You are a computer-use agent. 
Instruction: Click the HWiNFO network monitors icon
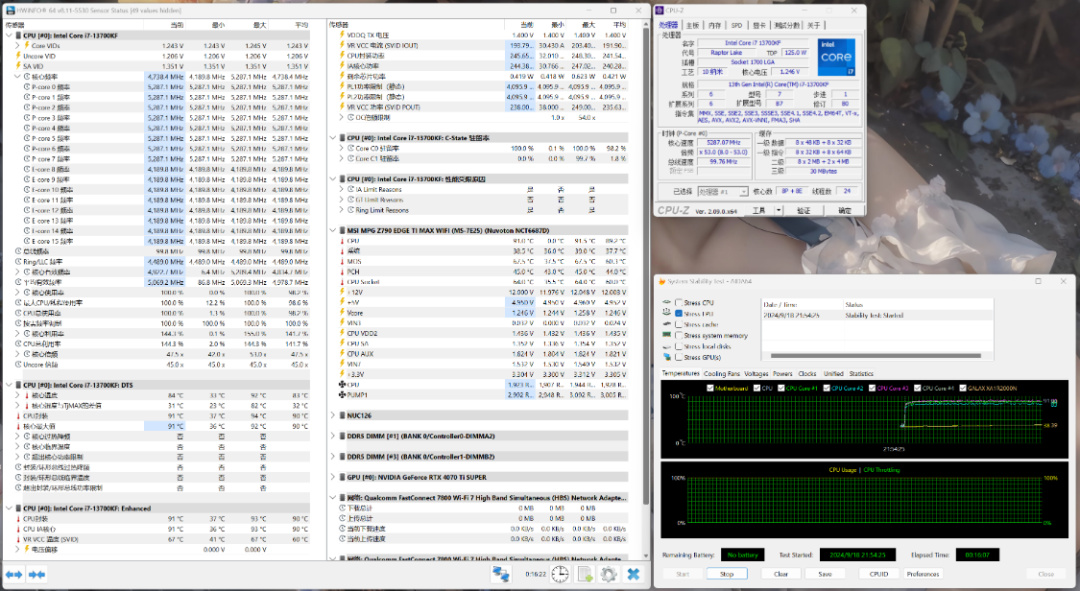pyautogui.click(x=501, y=574)
